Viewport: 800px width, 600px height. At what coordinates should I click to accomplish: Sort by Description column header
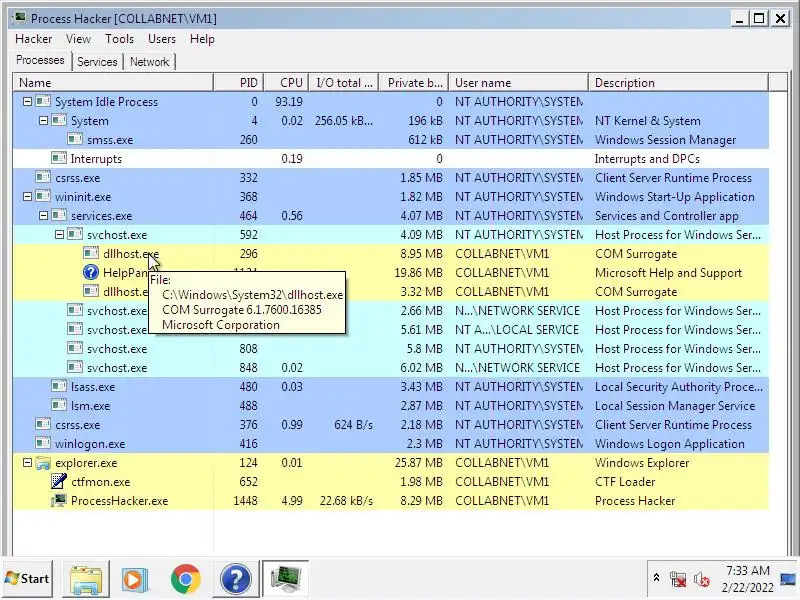click(678, 83)
